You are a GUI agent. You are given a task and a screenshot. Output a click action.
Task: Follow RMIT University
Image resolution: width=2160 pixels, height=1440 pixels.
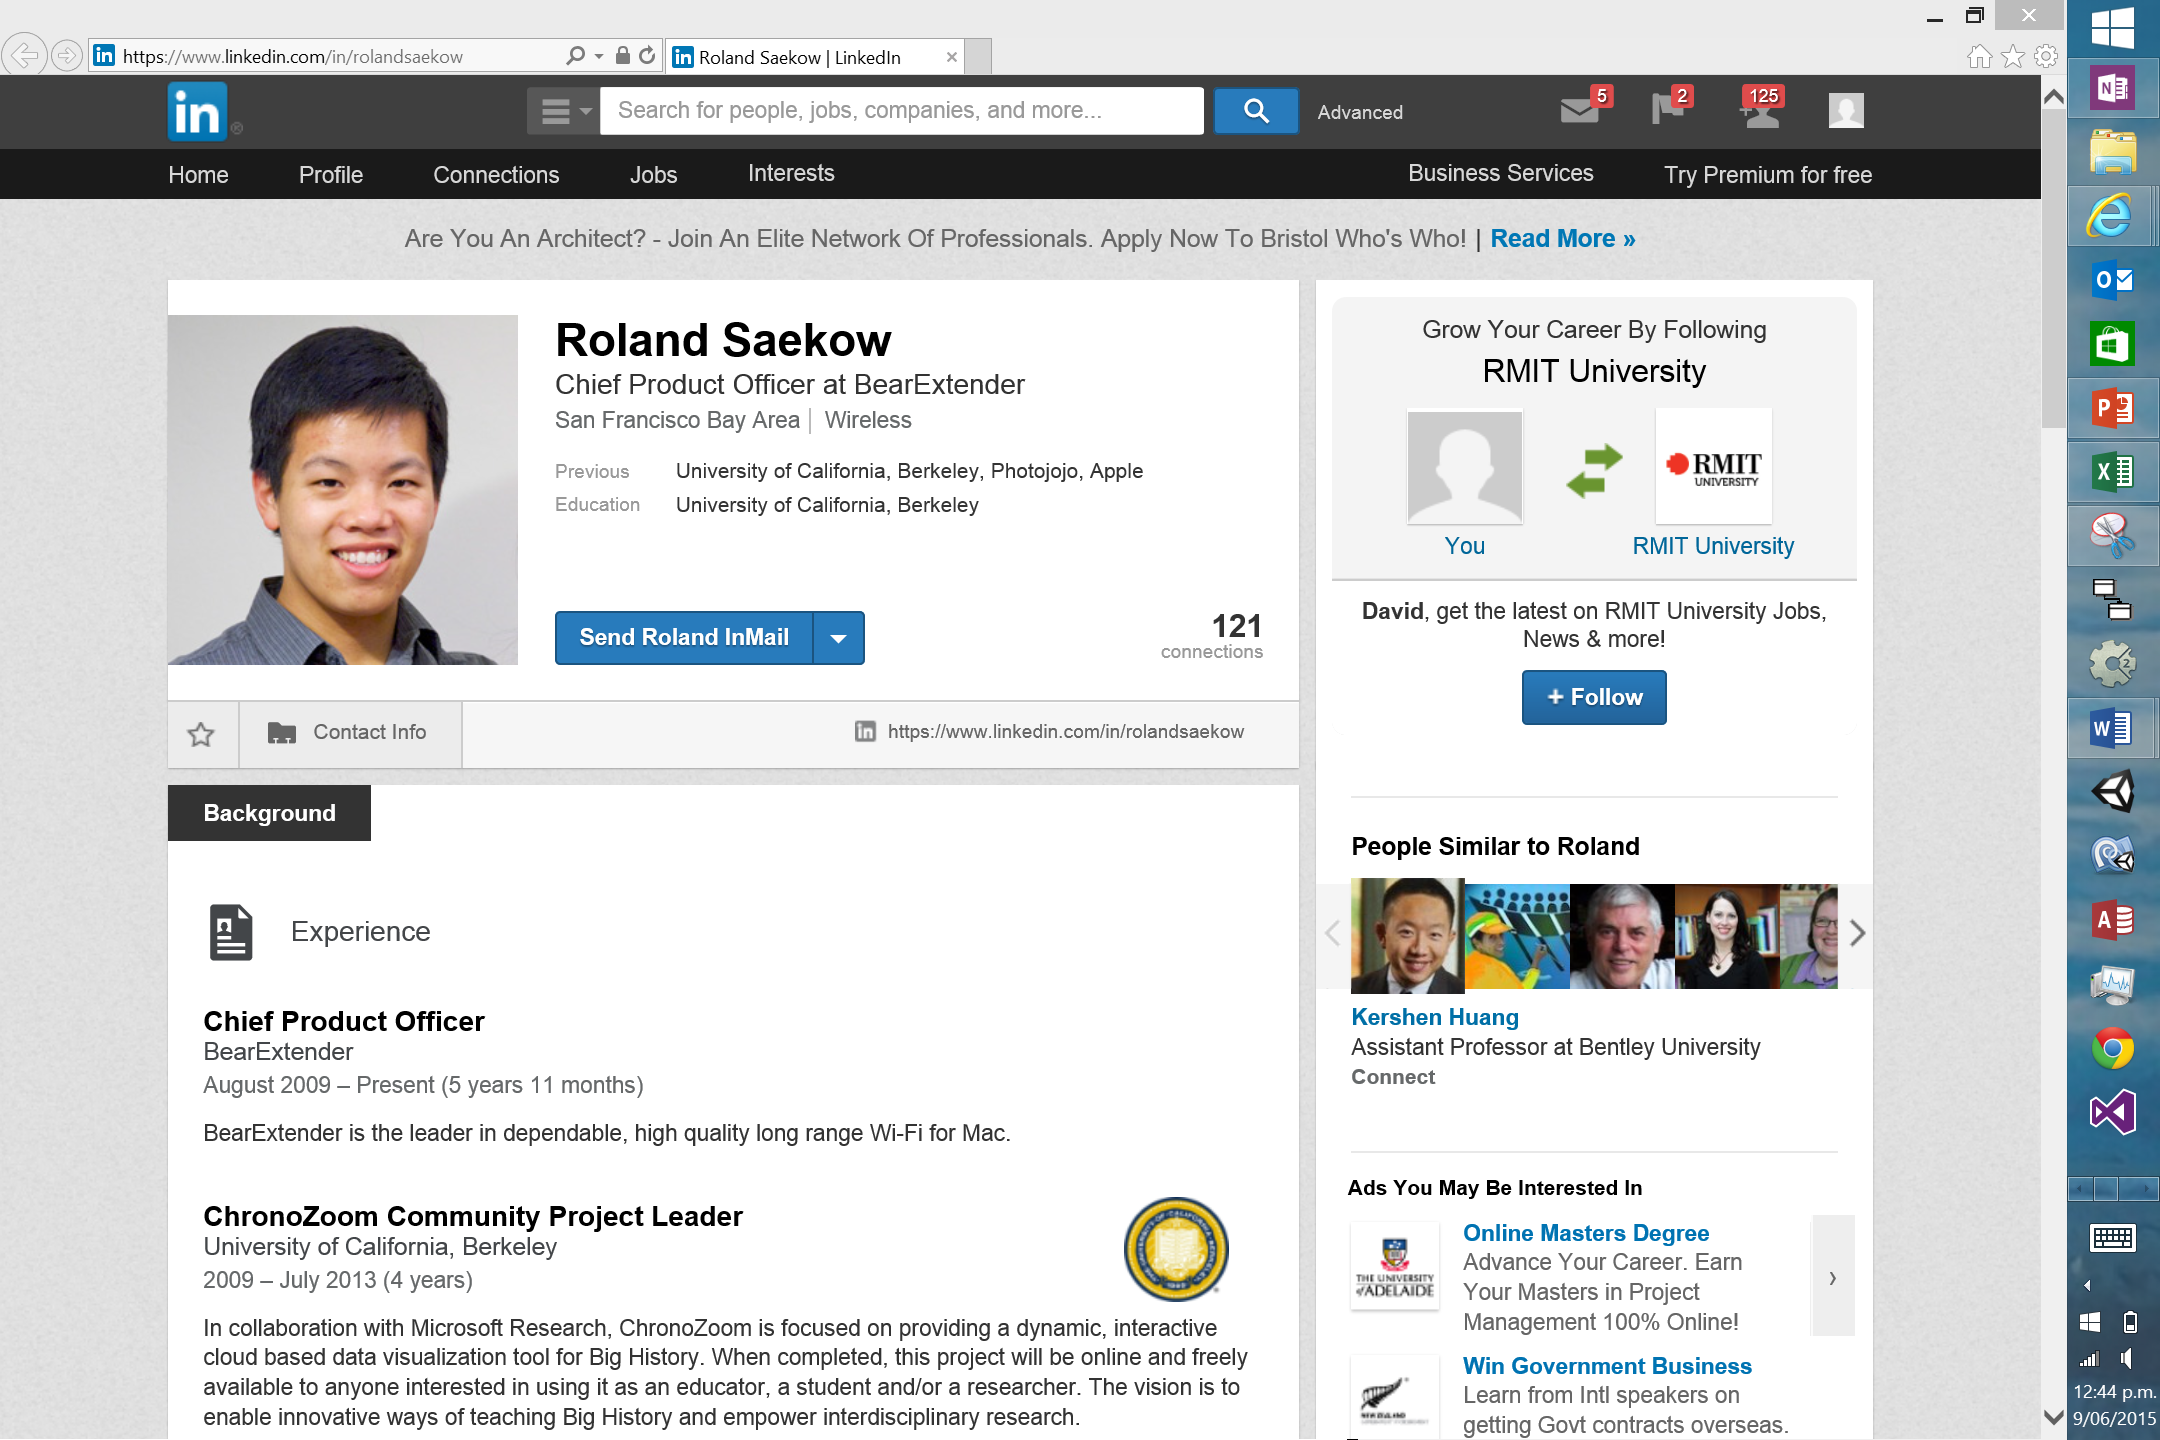point(1594,697)
